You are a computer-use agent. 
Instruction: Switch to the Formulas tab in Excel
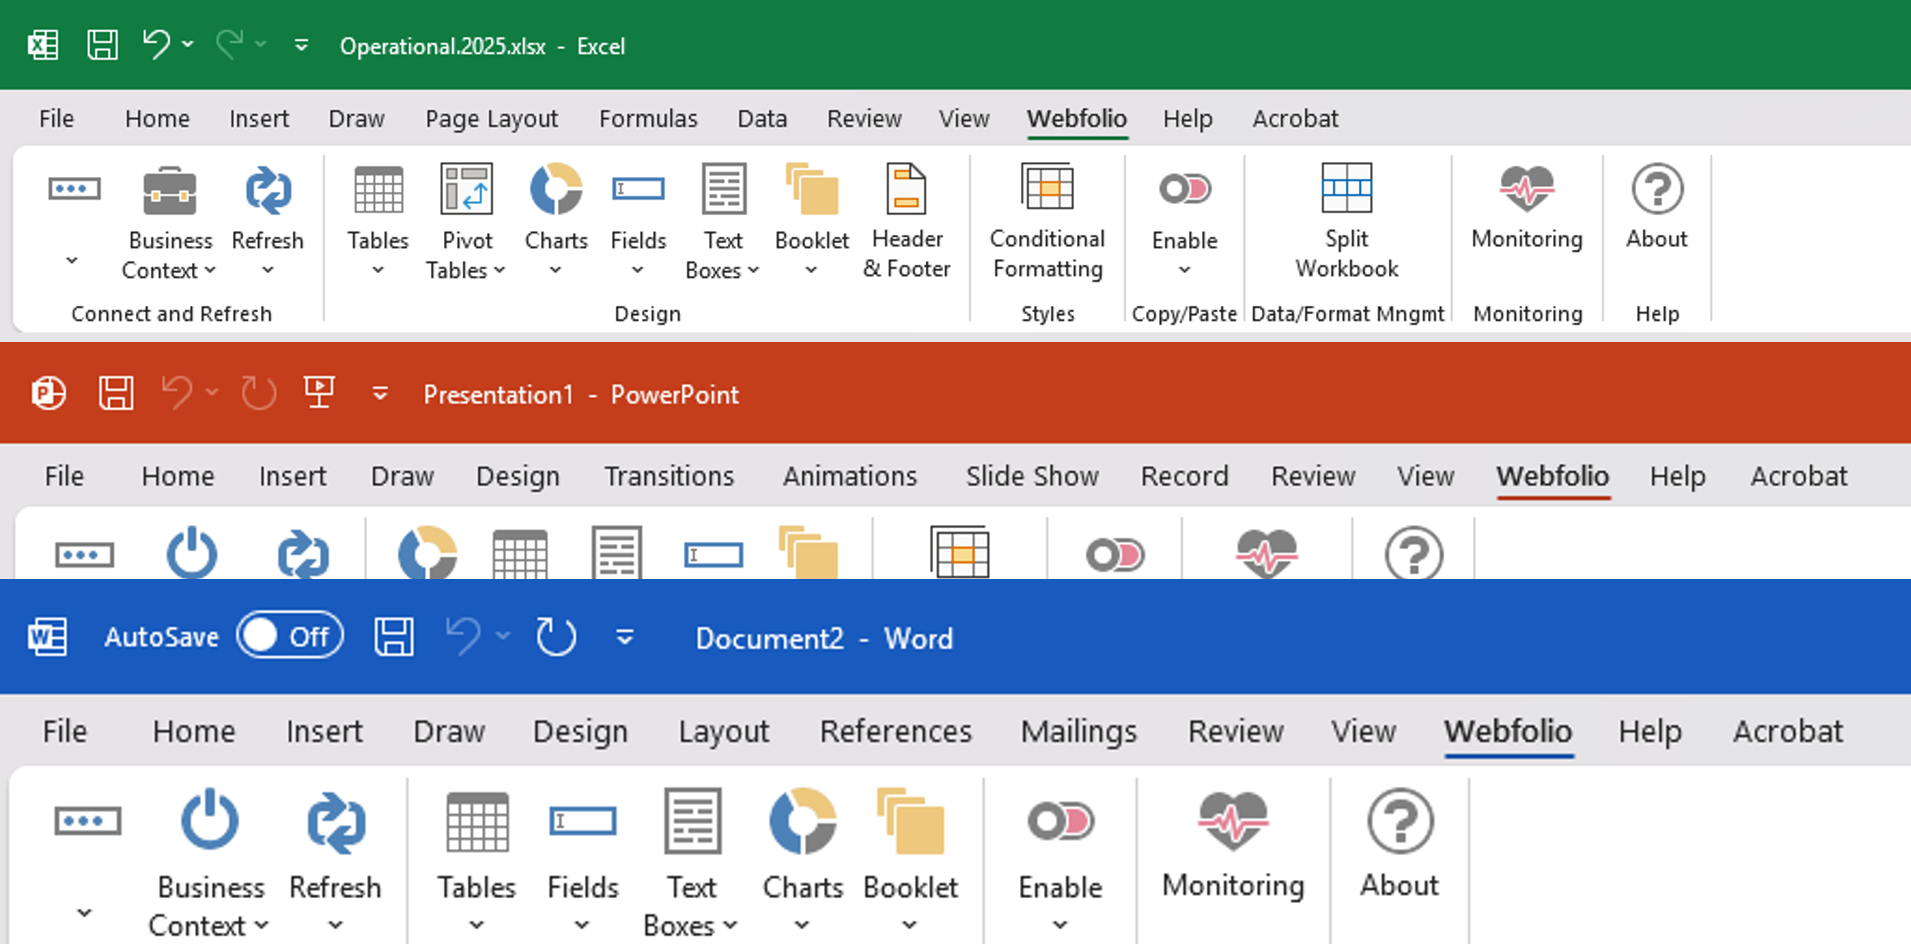(648, 119)
